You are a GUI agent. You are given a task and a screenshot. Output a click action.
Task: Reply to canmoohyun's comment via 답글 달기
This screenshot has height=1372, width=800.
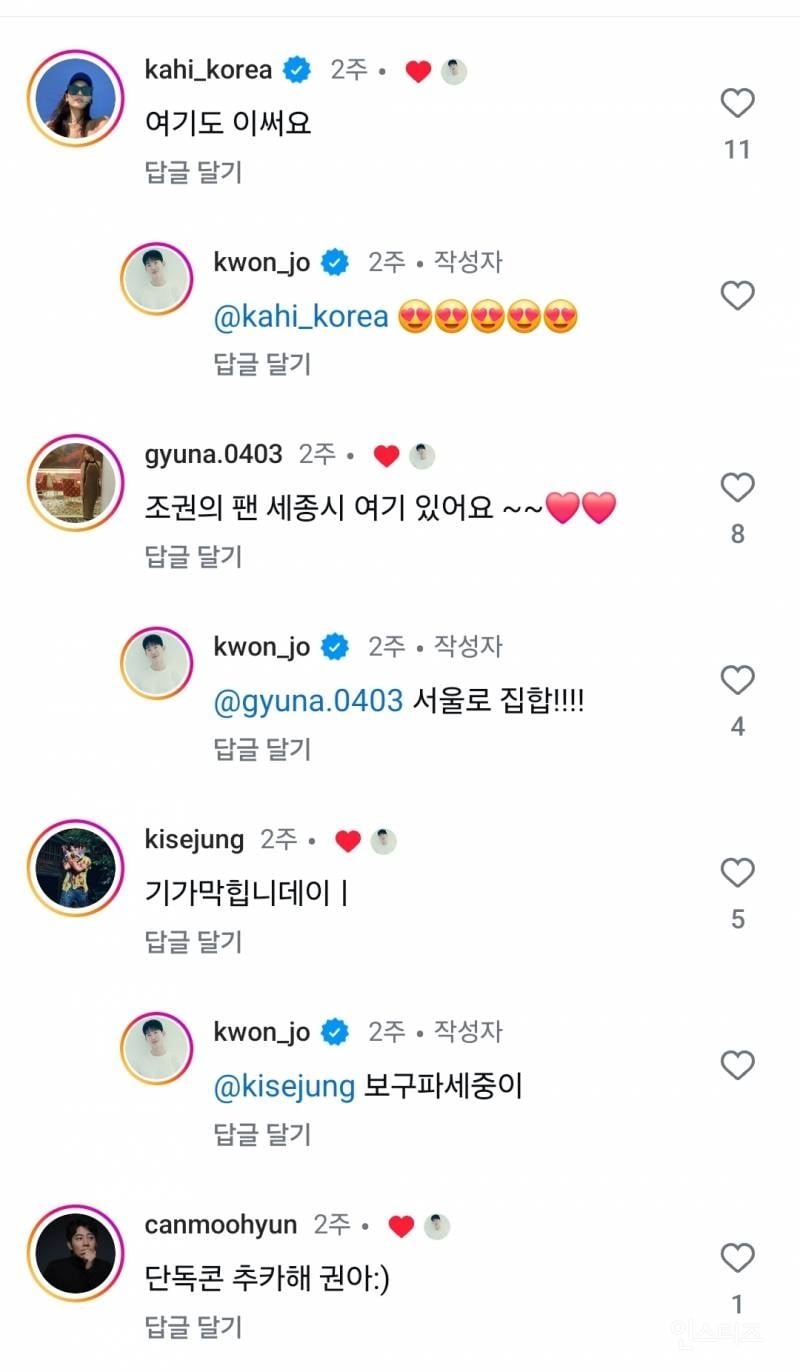[x=193, y=1326]
